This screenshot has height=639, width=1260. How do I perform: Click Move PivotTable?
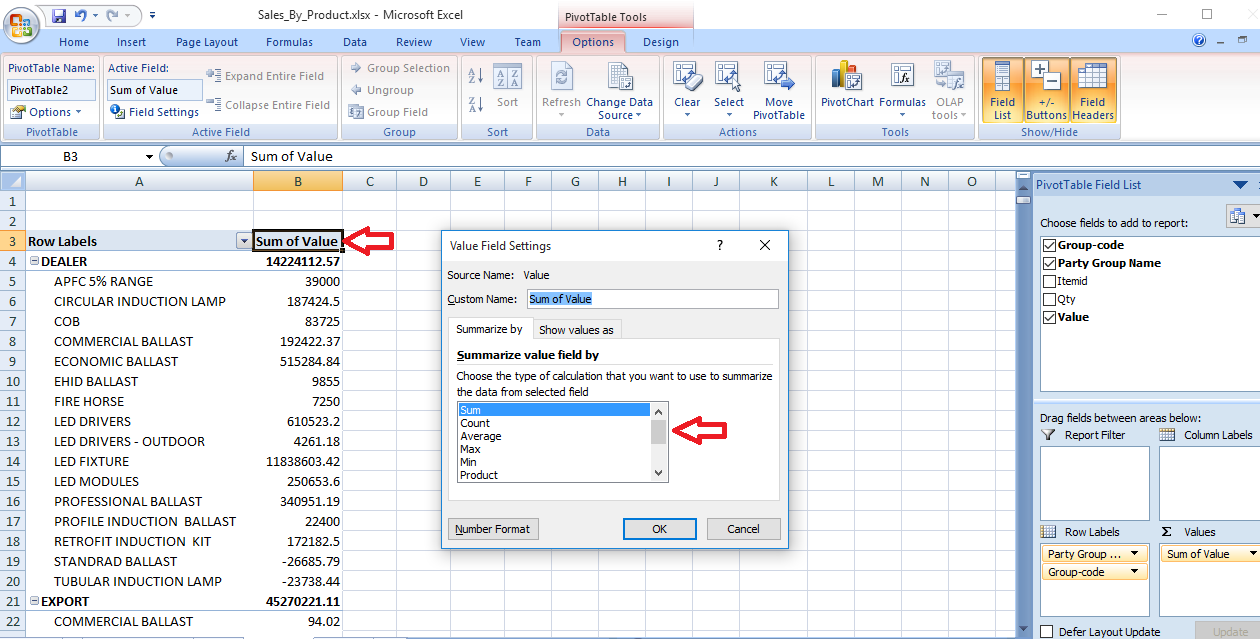(x=779, y=90)
